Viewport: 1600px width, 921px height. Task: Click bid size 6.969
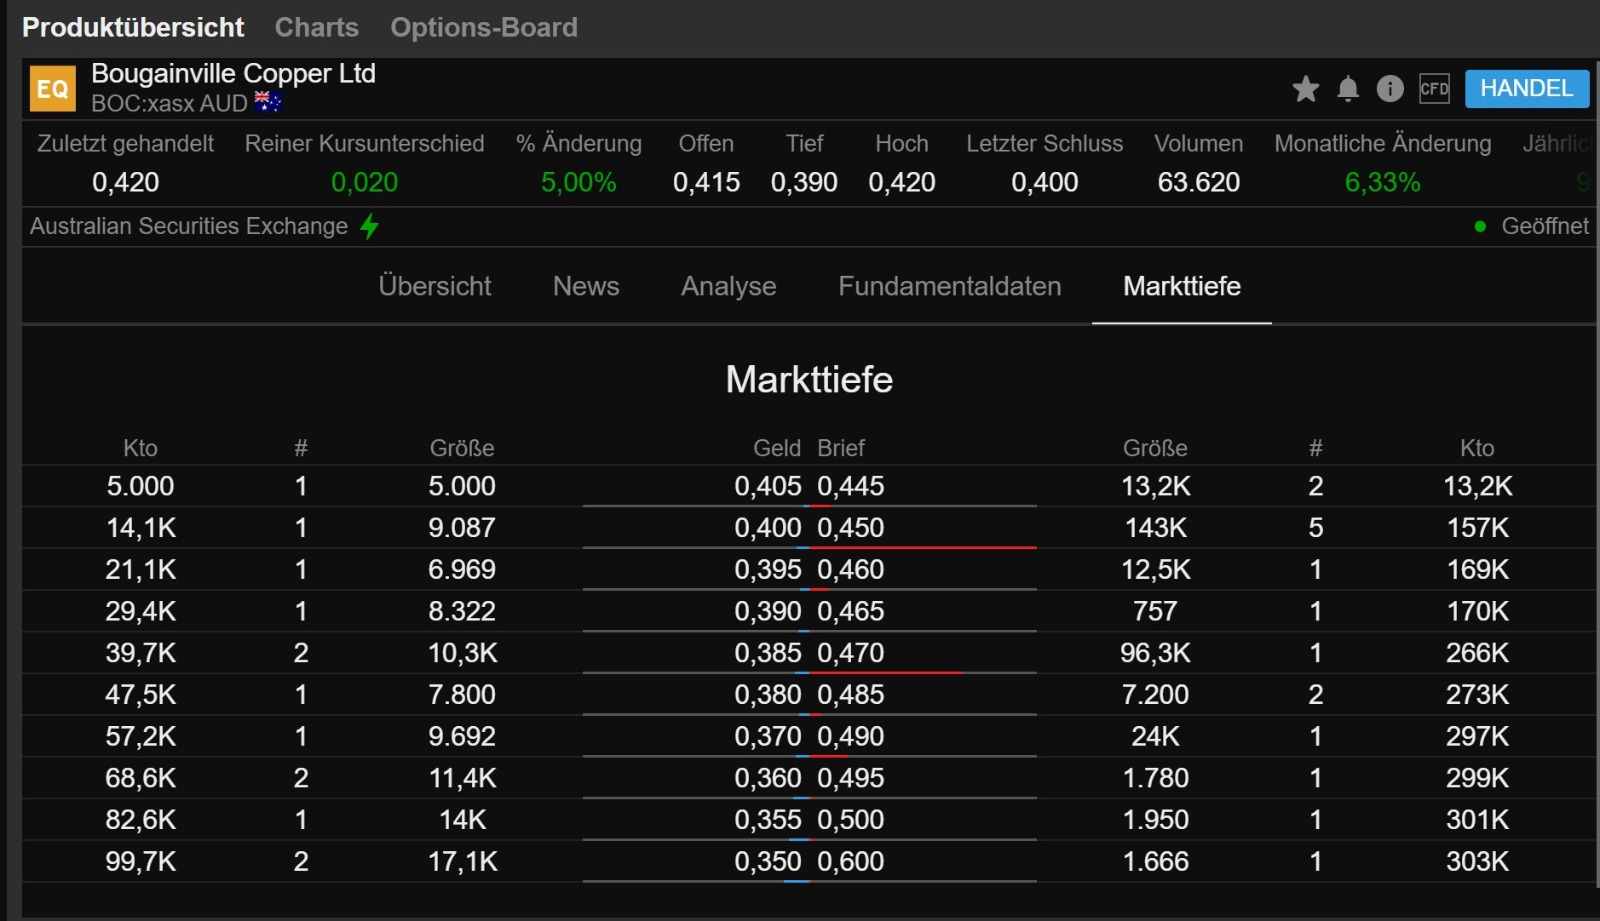[462, 569]
